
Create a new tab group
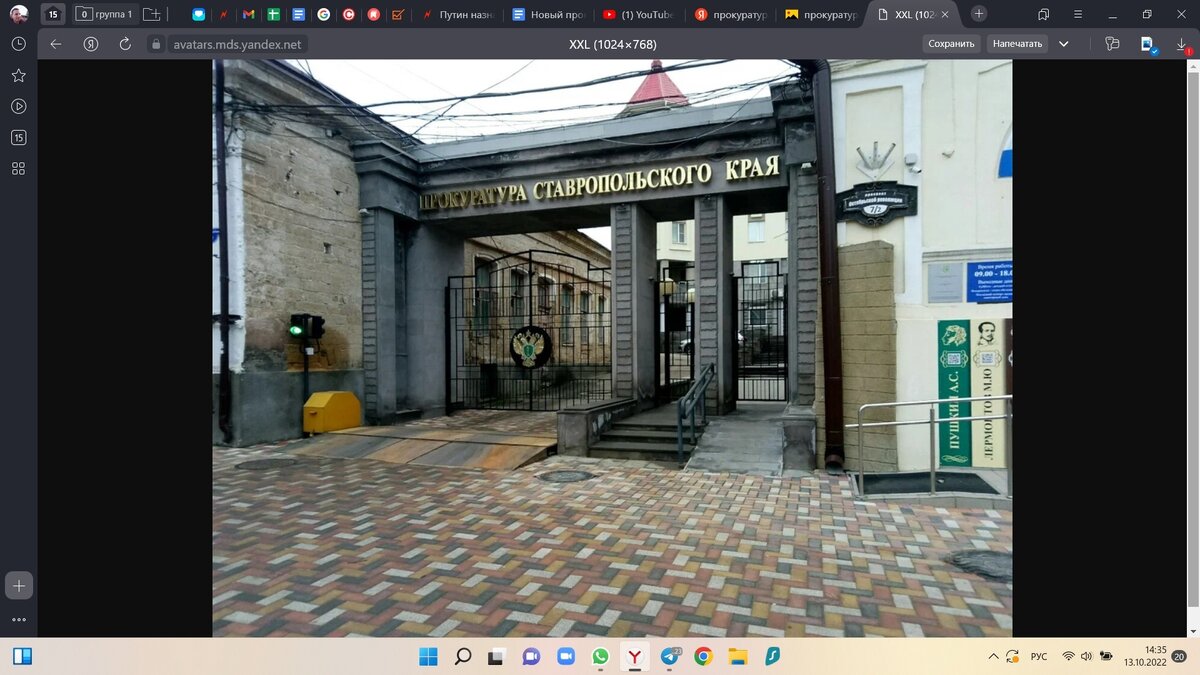click(x=152, y=14)
